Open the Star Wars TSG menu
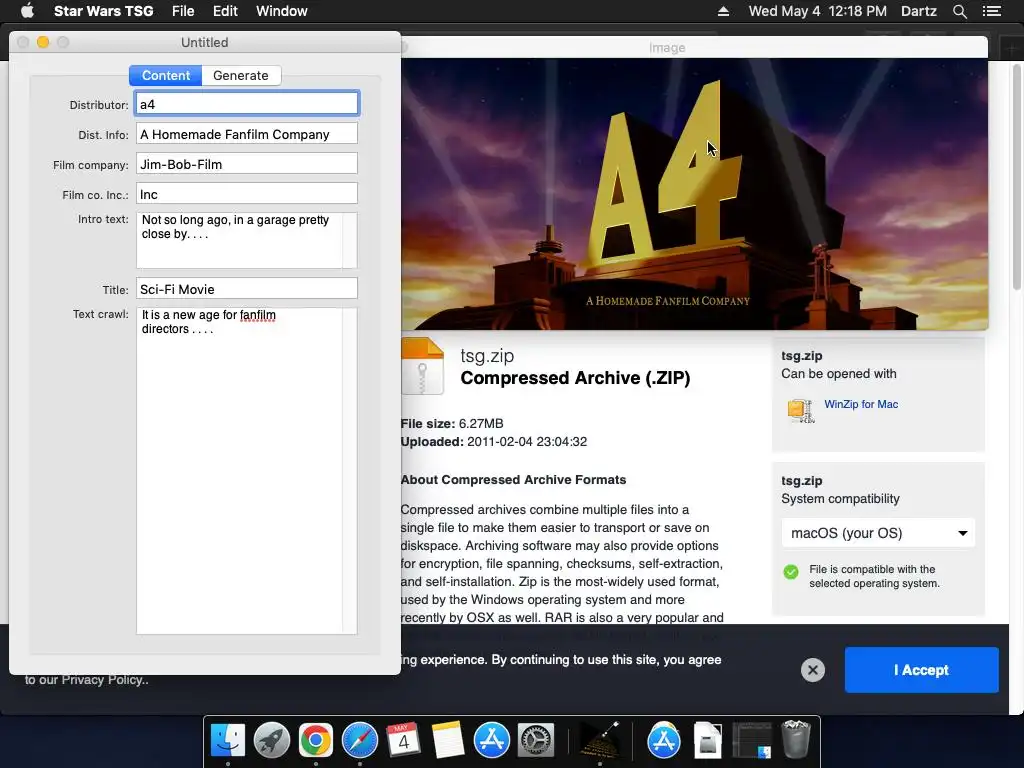Image resolution: width=1024 pixels, height=768 pixels. (x=103, y=11)
